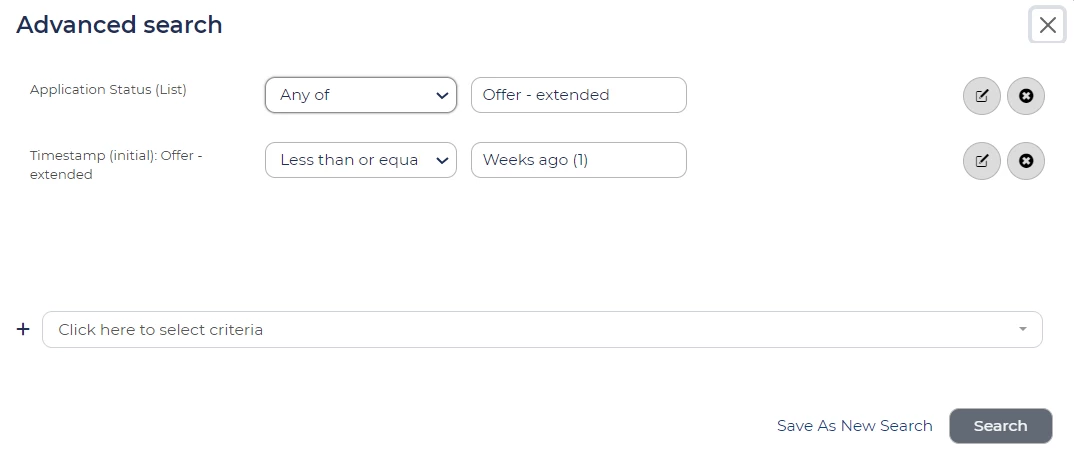
Task: Click the chevron on the 'Less than or equal' dropdown
Action: (442, 160)
